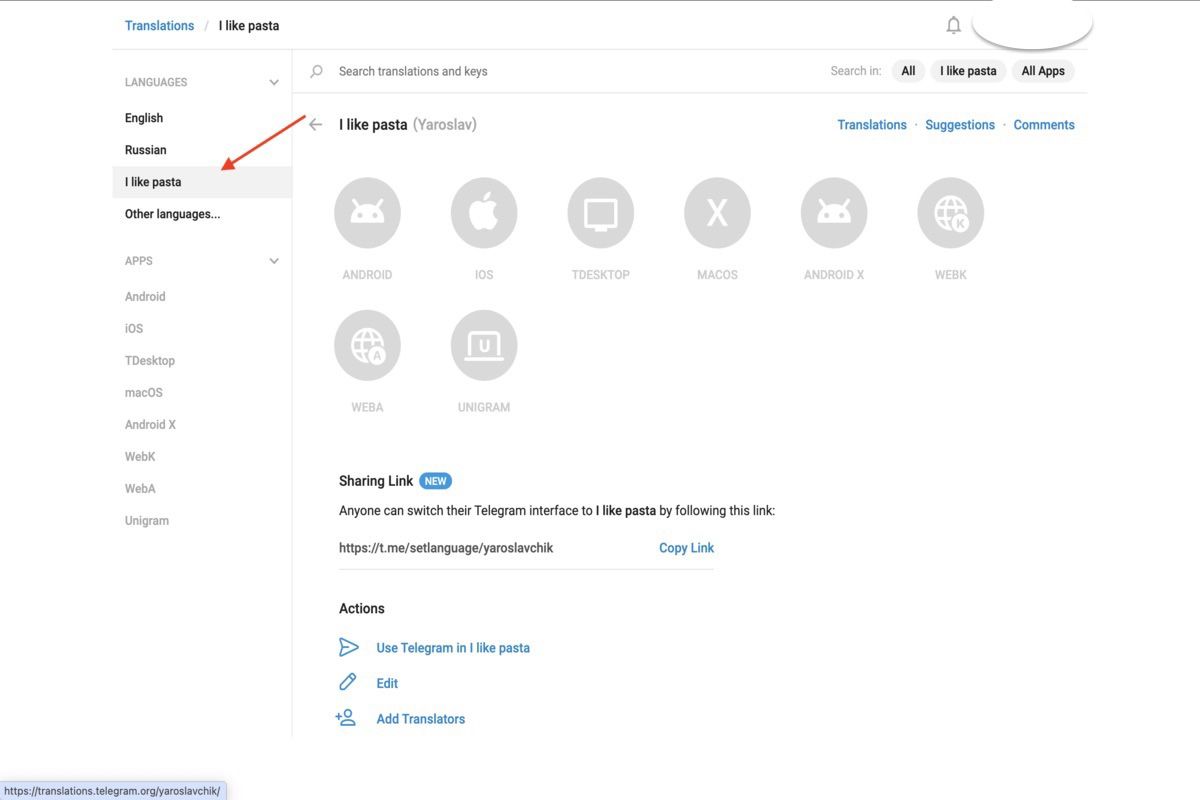
Task: Focus the search translations and keys field
Action: click(x=560, y=71)
